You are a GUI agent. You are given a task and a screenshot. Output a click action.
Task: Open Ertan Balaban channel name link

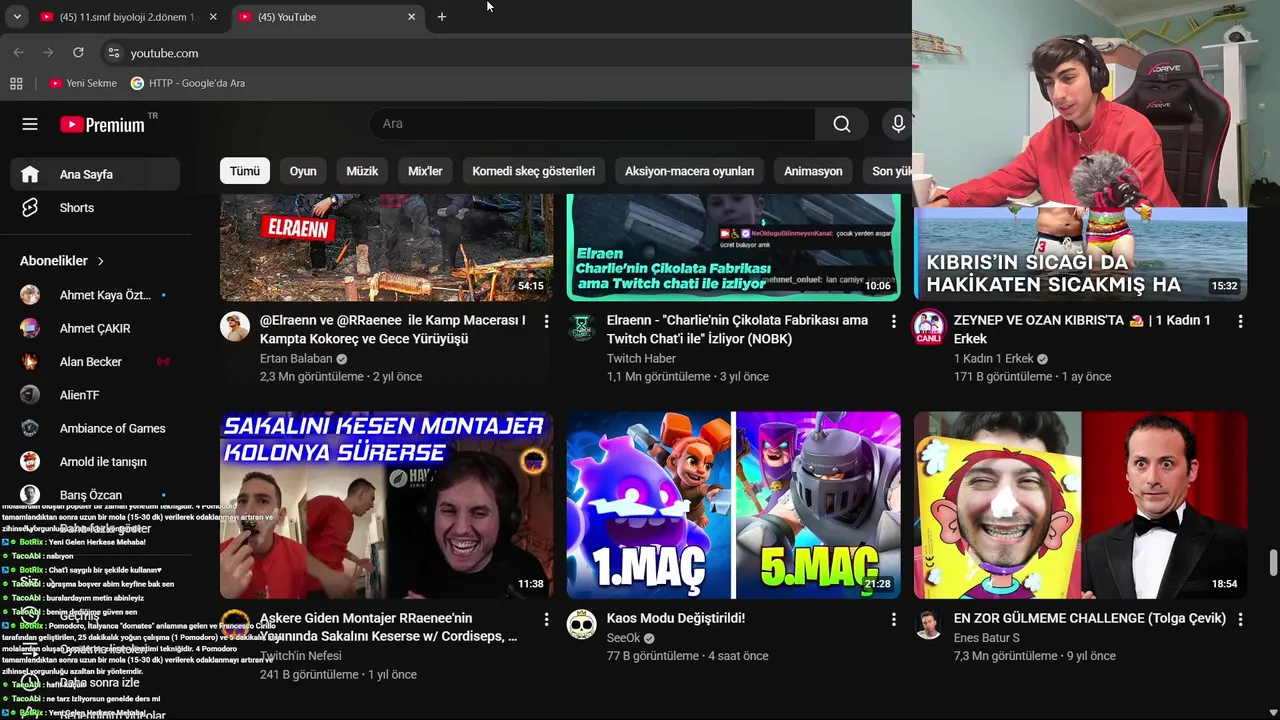296,358
